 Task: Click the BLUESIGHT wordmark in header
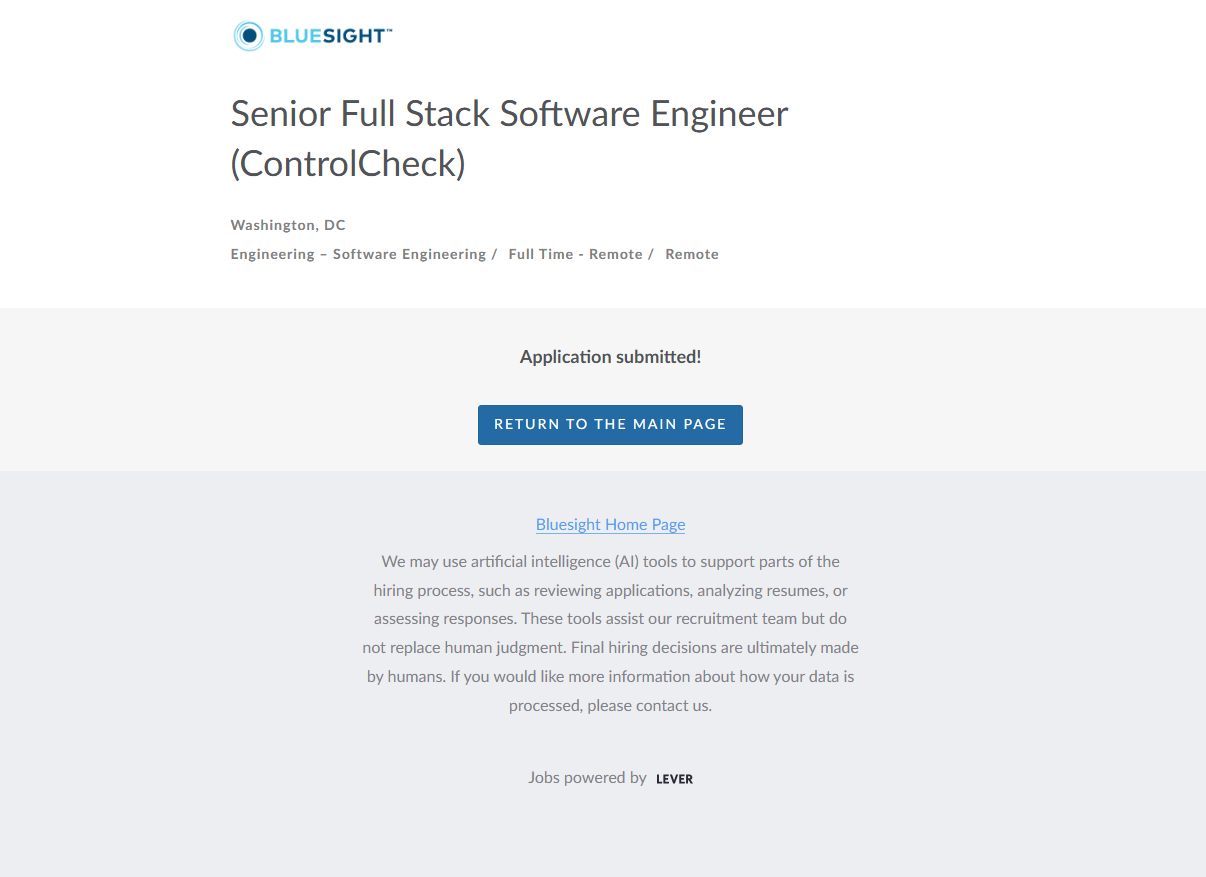pyautogui.click(x=327, y=36)
